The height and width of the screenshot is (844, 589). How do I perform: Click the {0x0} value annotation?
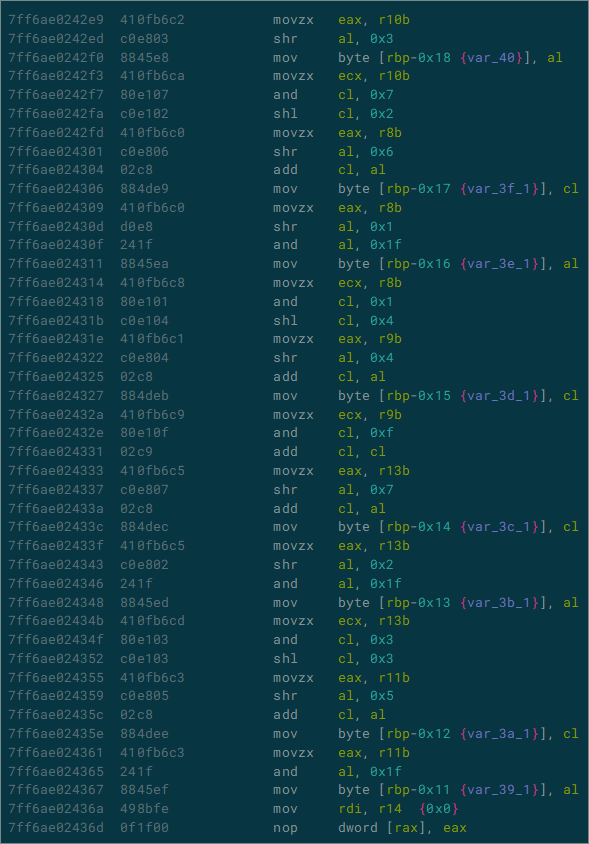pos(439,809)
